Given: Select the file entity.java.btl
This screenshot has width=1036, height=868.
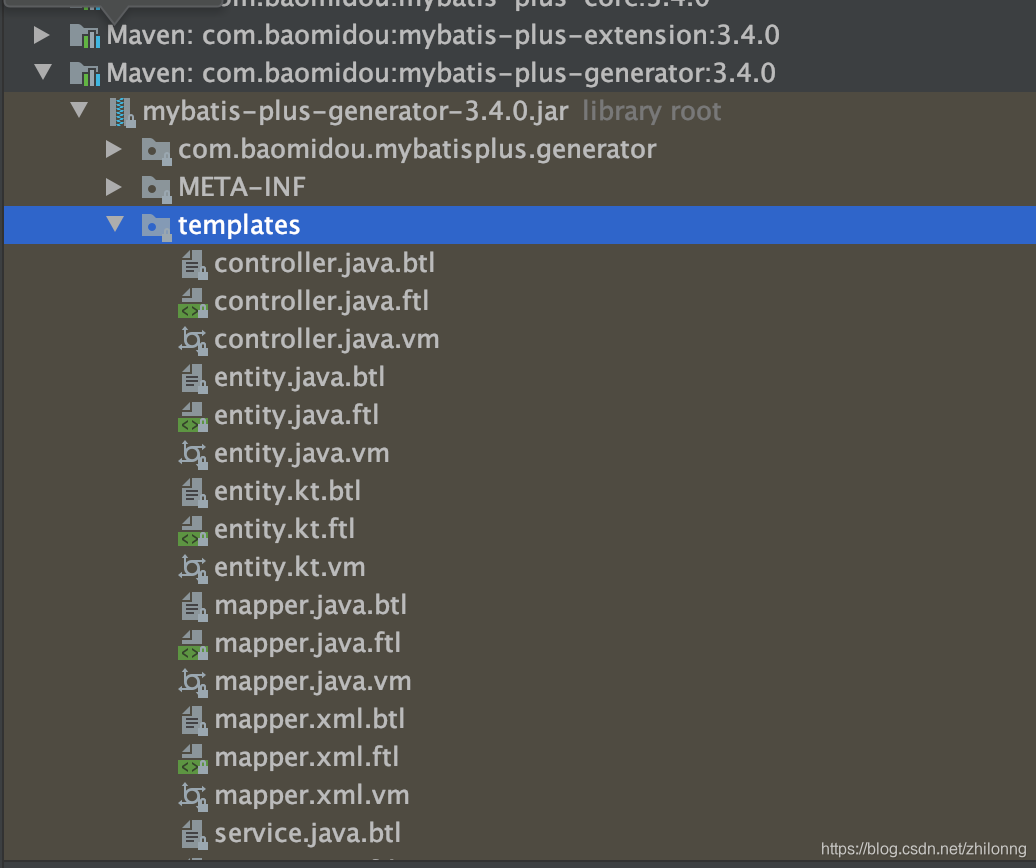Looking at the screenshot, I should tap(300, 377).
